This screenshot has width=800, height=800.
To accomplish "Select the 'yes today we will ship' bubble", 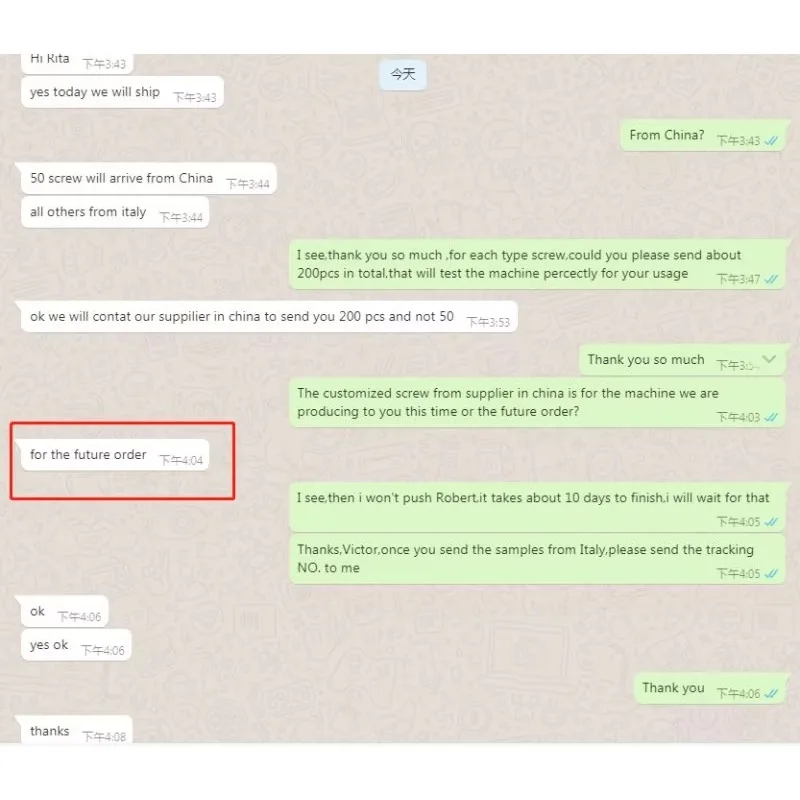I will [122, 92].
